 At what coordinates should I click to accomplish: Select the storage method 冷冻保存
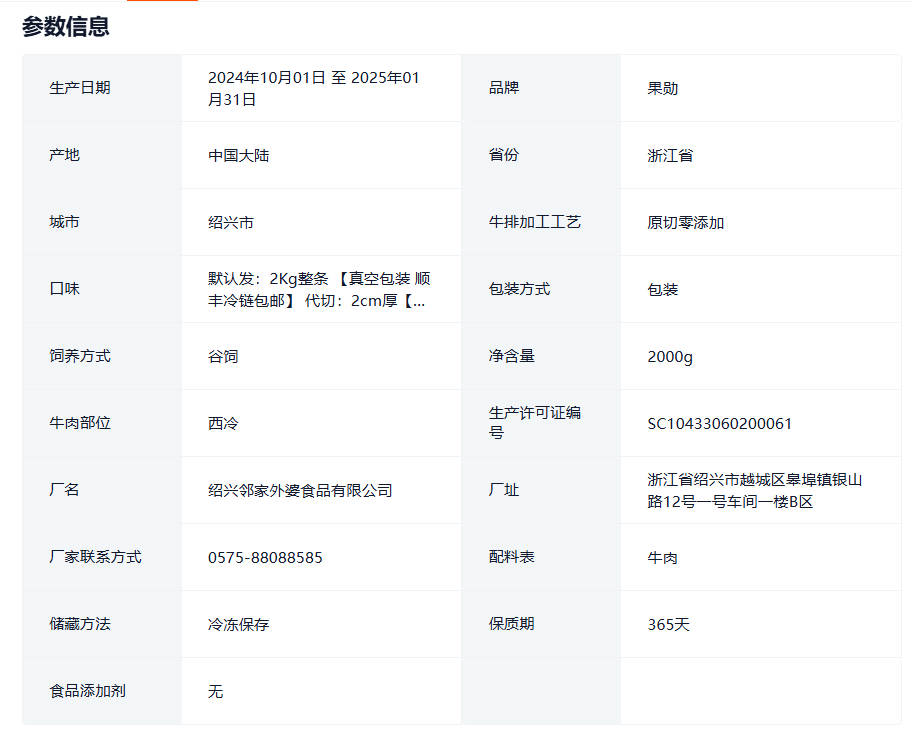click(238, 624)
